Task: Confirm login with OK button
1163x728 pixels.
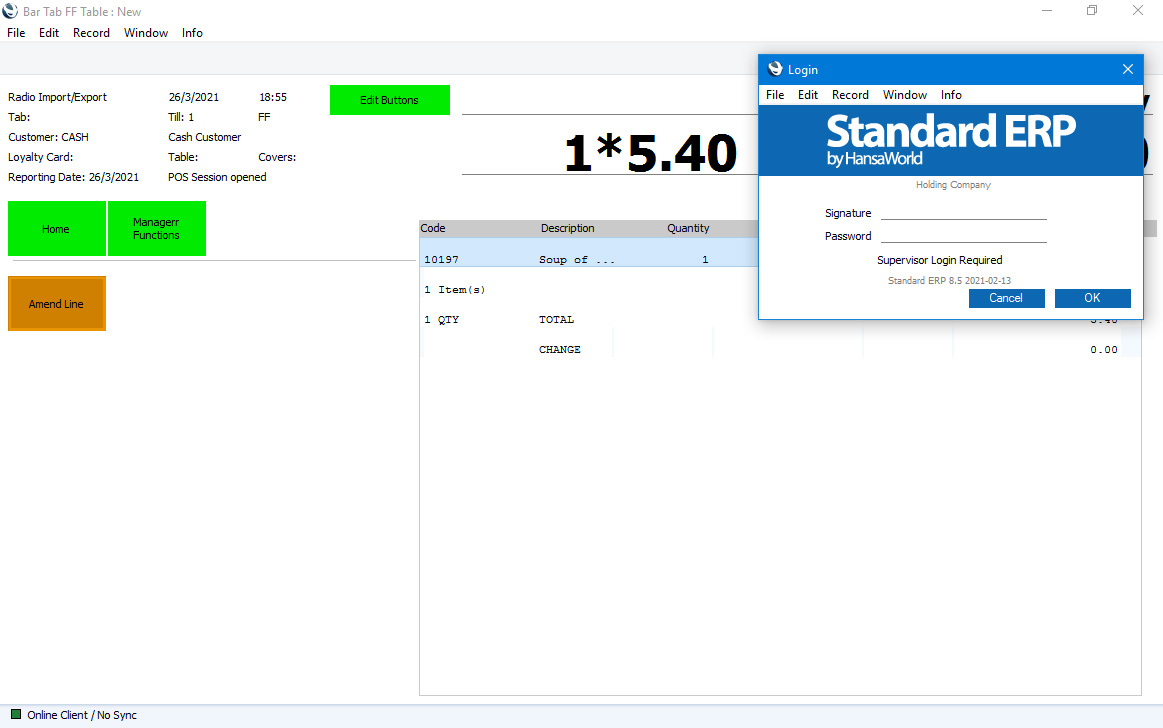Action: coord(1093,298)
